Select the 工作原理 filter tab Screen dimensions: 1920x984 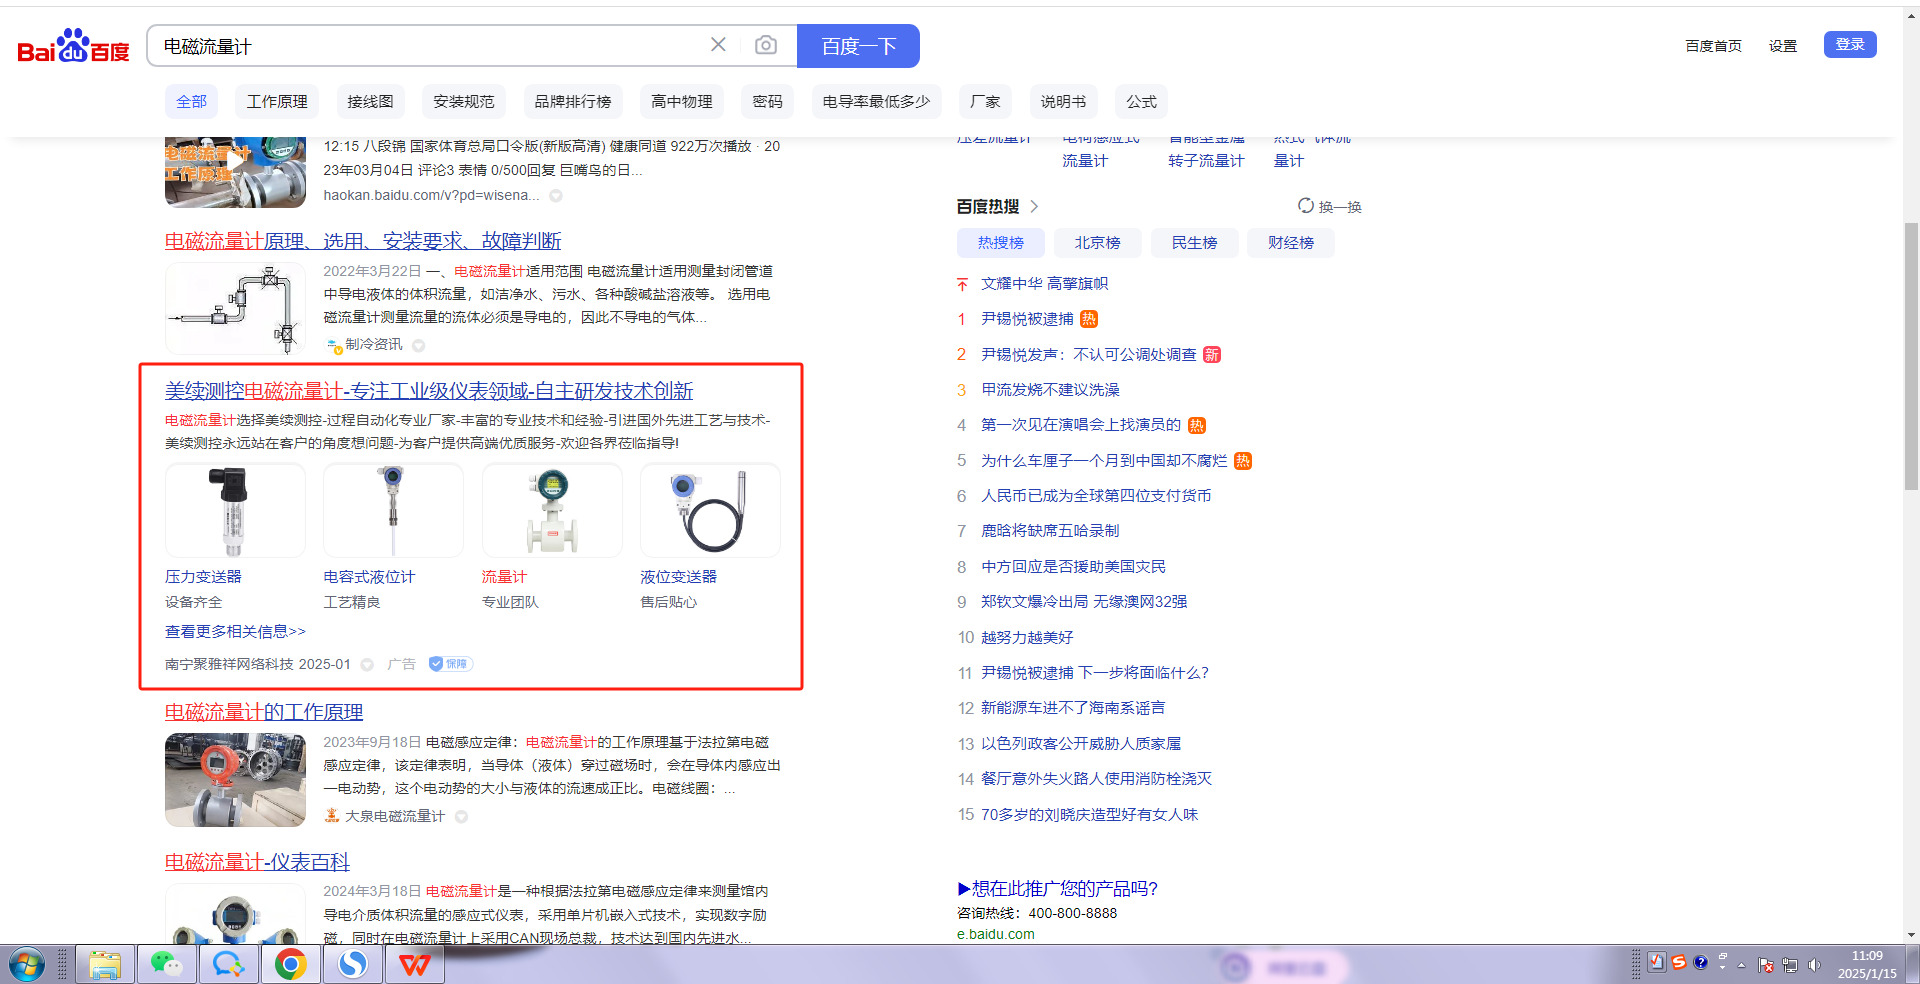pyautogui.click(x=277, y=102)
